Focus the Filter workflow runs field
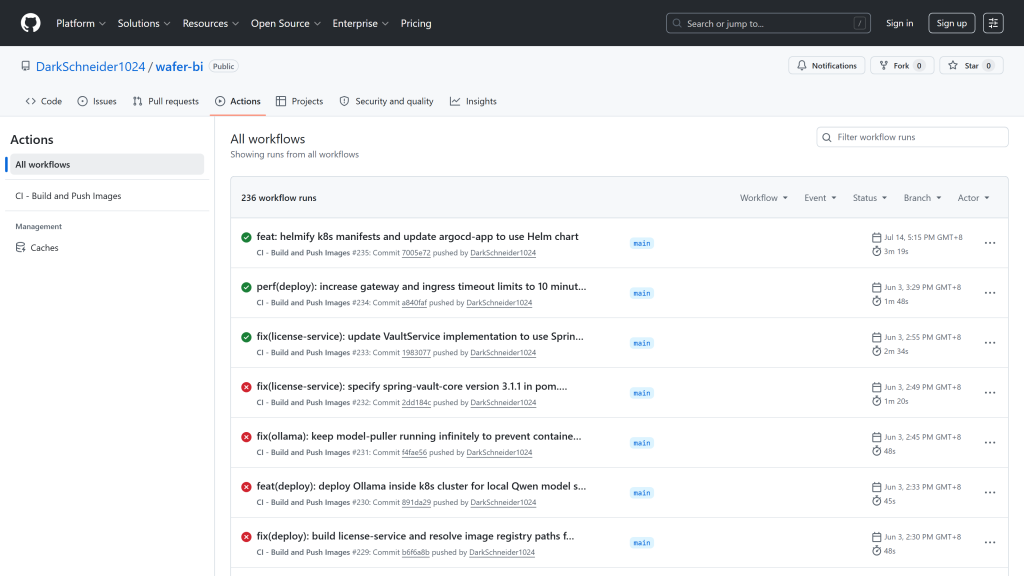Image resolution: width=1024 pixels, height=576 pixels. click(x=912, y=137)
